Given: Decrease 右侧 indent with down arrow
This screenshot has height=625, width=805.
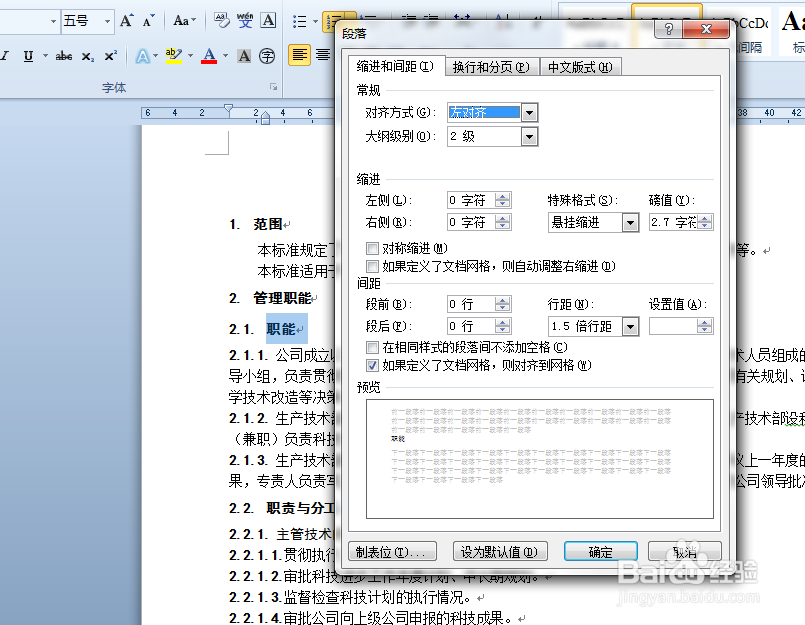Looking at the screenshot, I should (x=503, y=226).
